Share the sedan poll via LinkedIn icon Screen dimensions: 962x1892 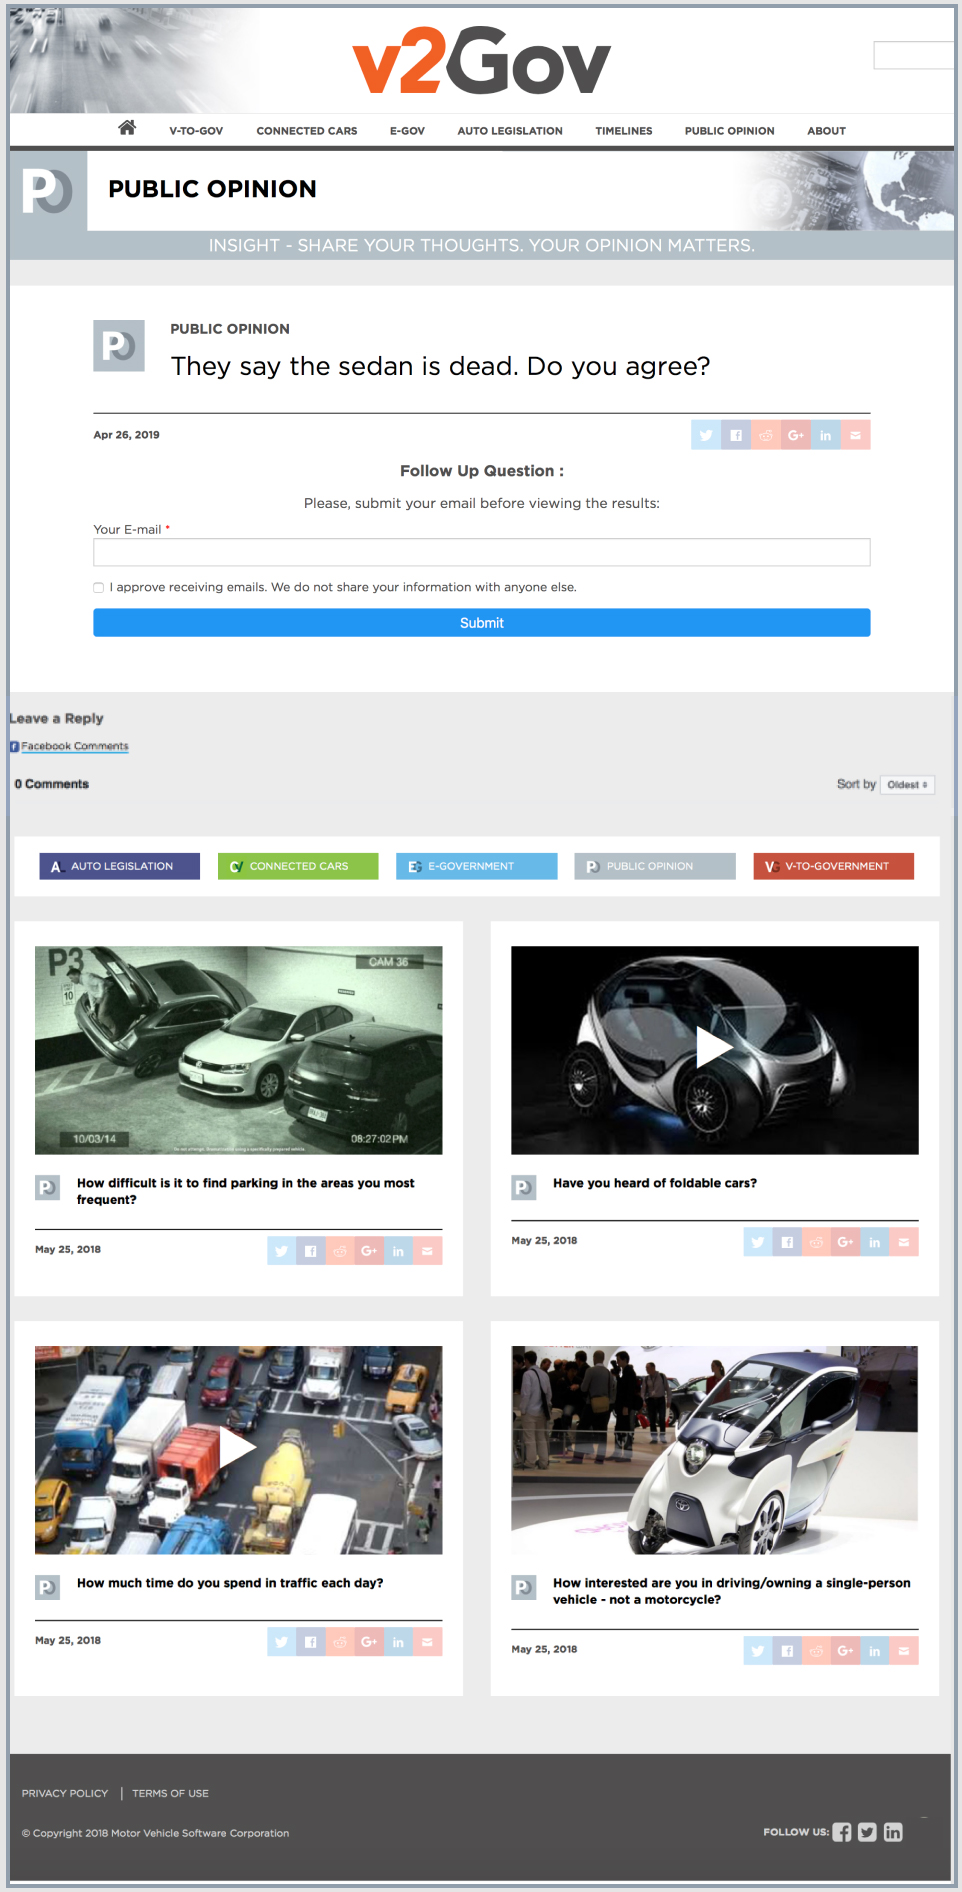825,435
